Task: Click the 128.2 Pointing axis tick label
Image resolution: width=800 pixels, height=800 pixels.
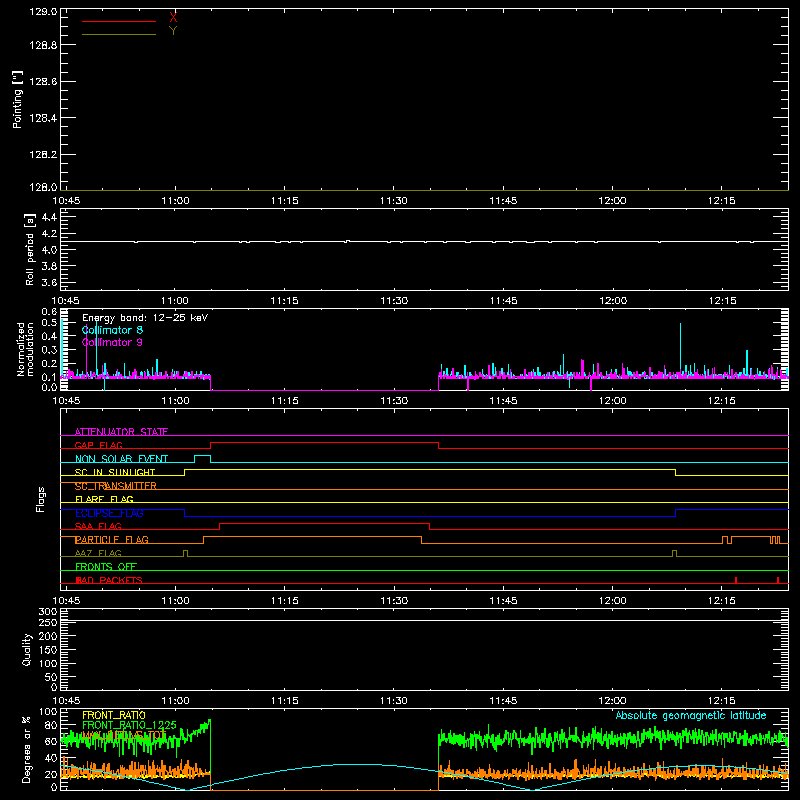Action: pos(43,155)
